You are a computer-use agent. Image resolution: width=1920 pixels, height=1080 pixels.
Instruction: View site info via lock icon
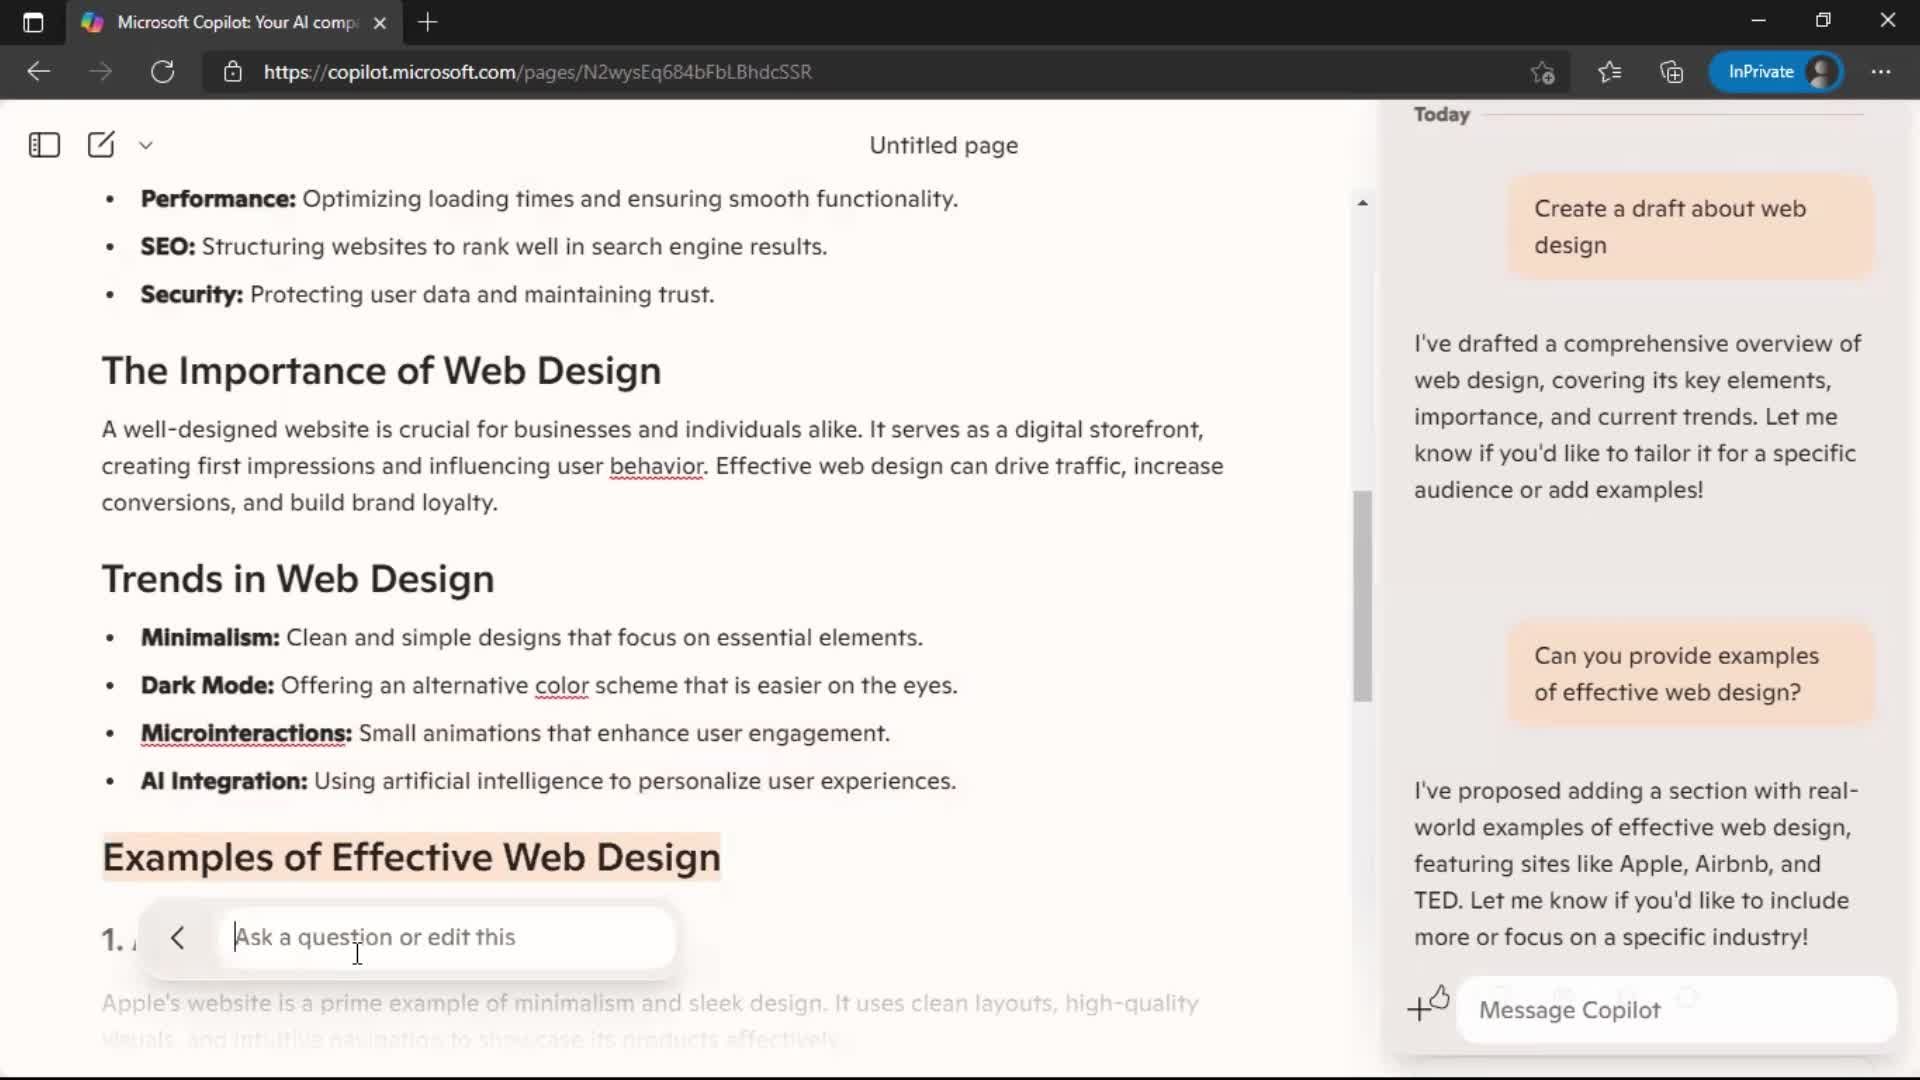(x=233, y=72)
